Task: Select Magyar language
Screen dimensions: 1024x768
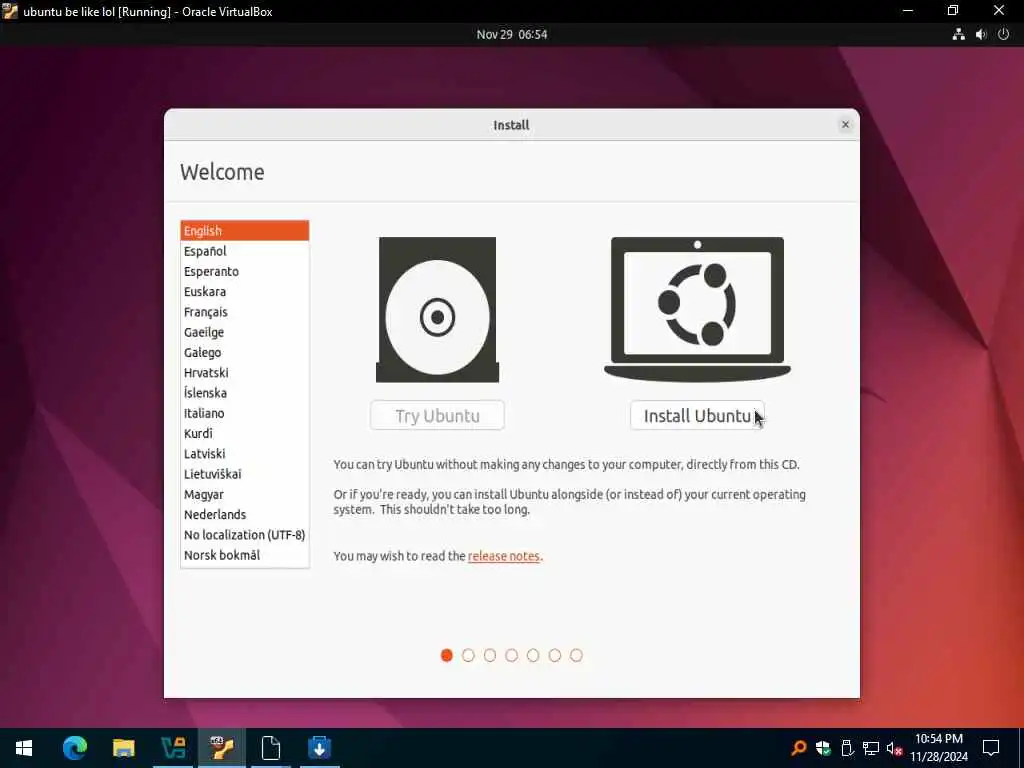Action: tap(245, 494)
